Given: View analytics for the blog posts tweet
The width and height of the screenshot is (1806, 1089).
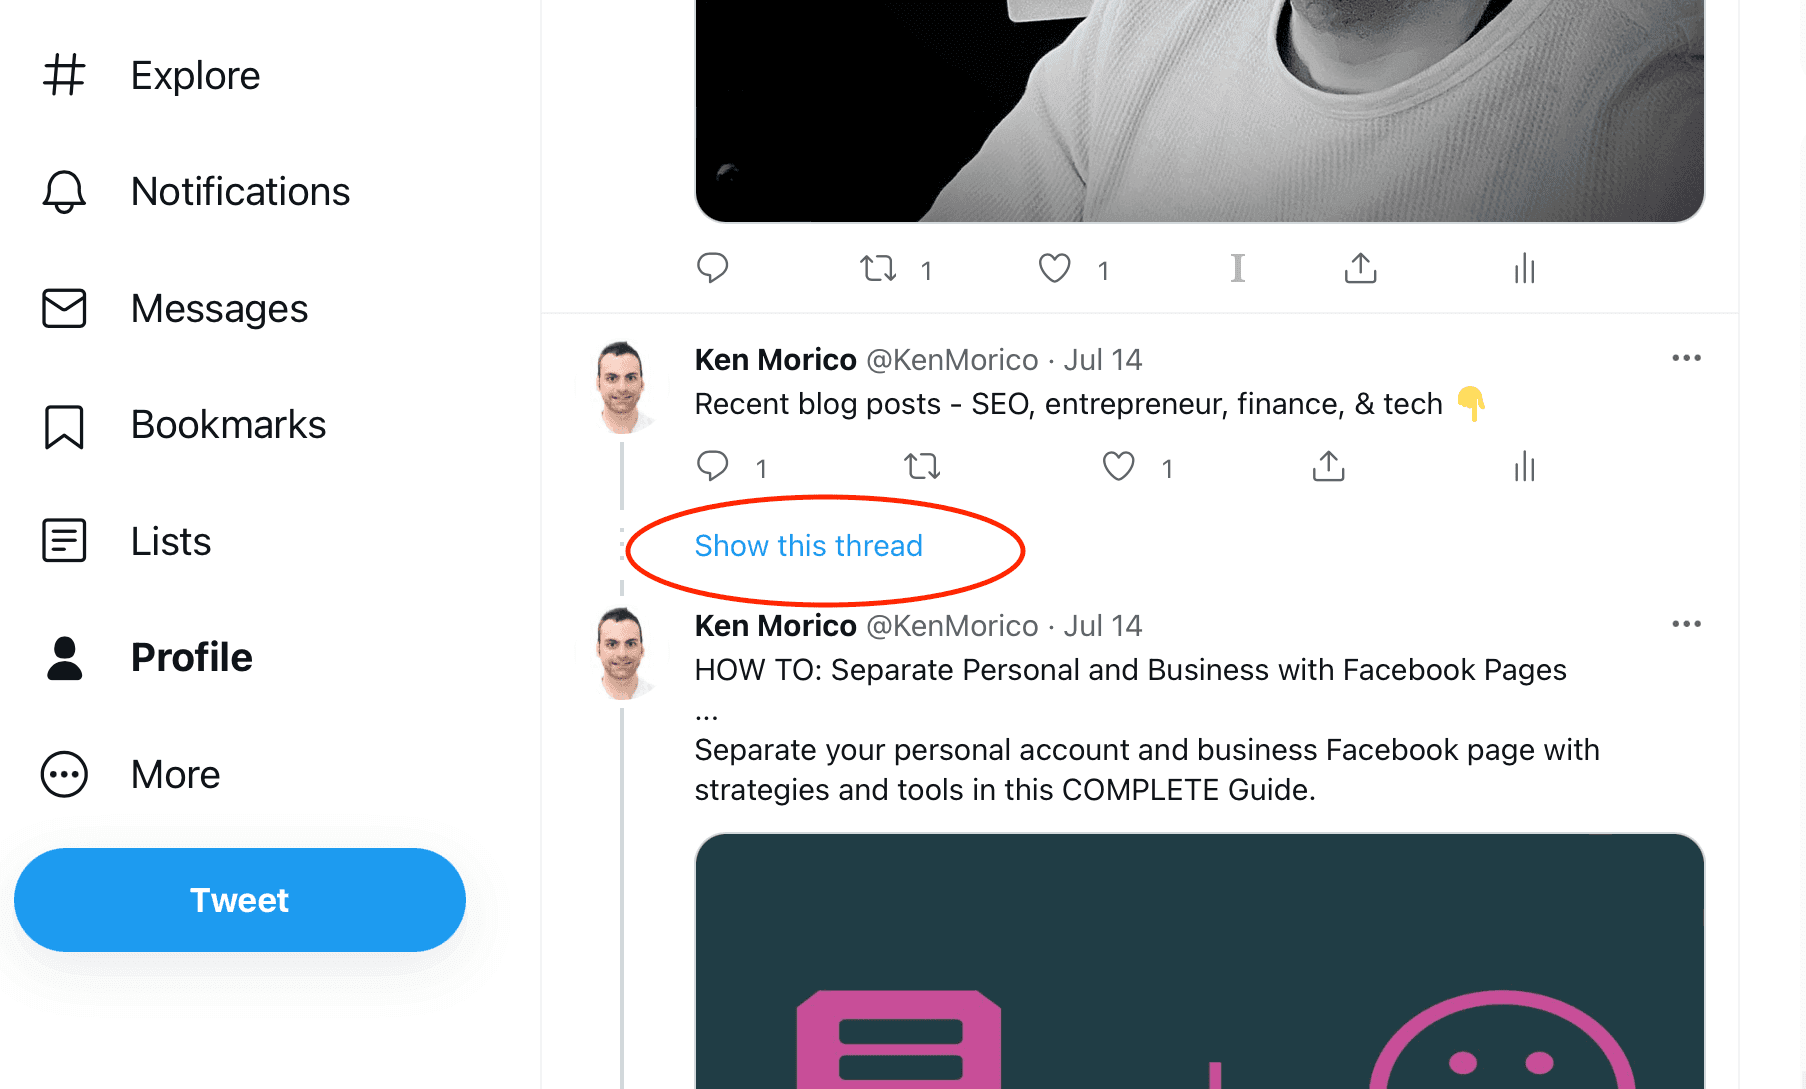Looking at the screenshot, I should coord(1522,465).
